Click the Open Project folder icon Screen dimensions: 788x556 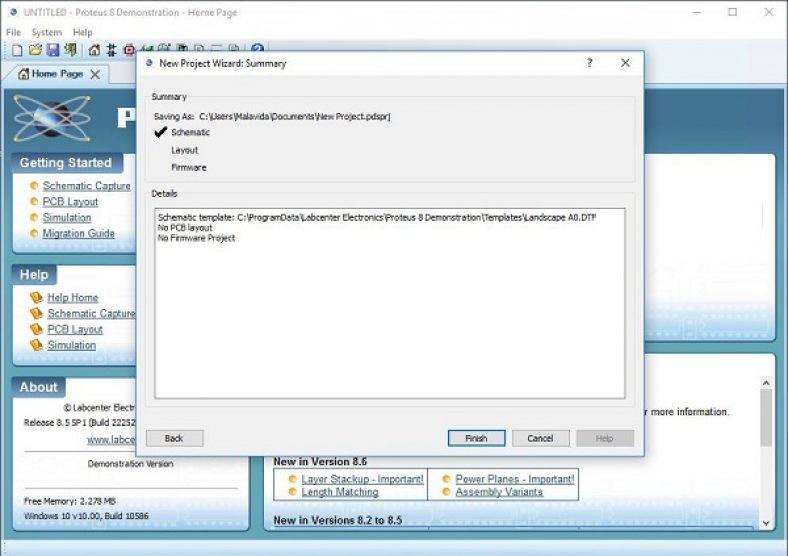[x=35, y=50]
